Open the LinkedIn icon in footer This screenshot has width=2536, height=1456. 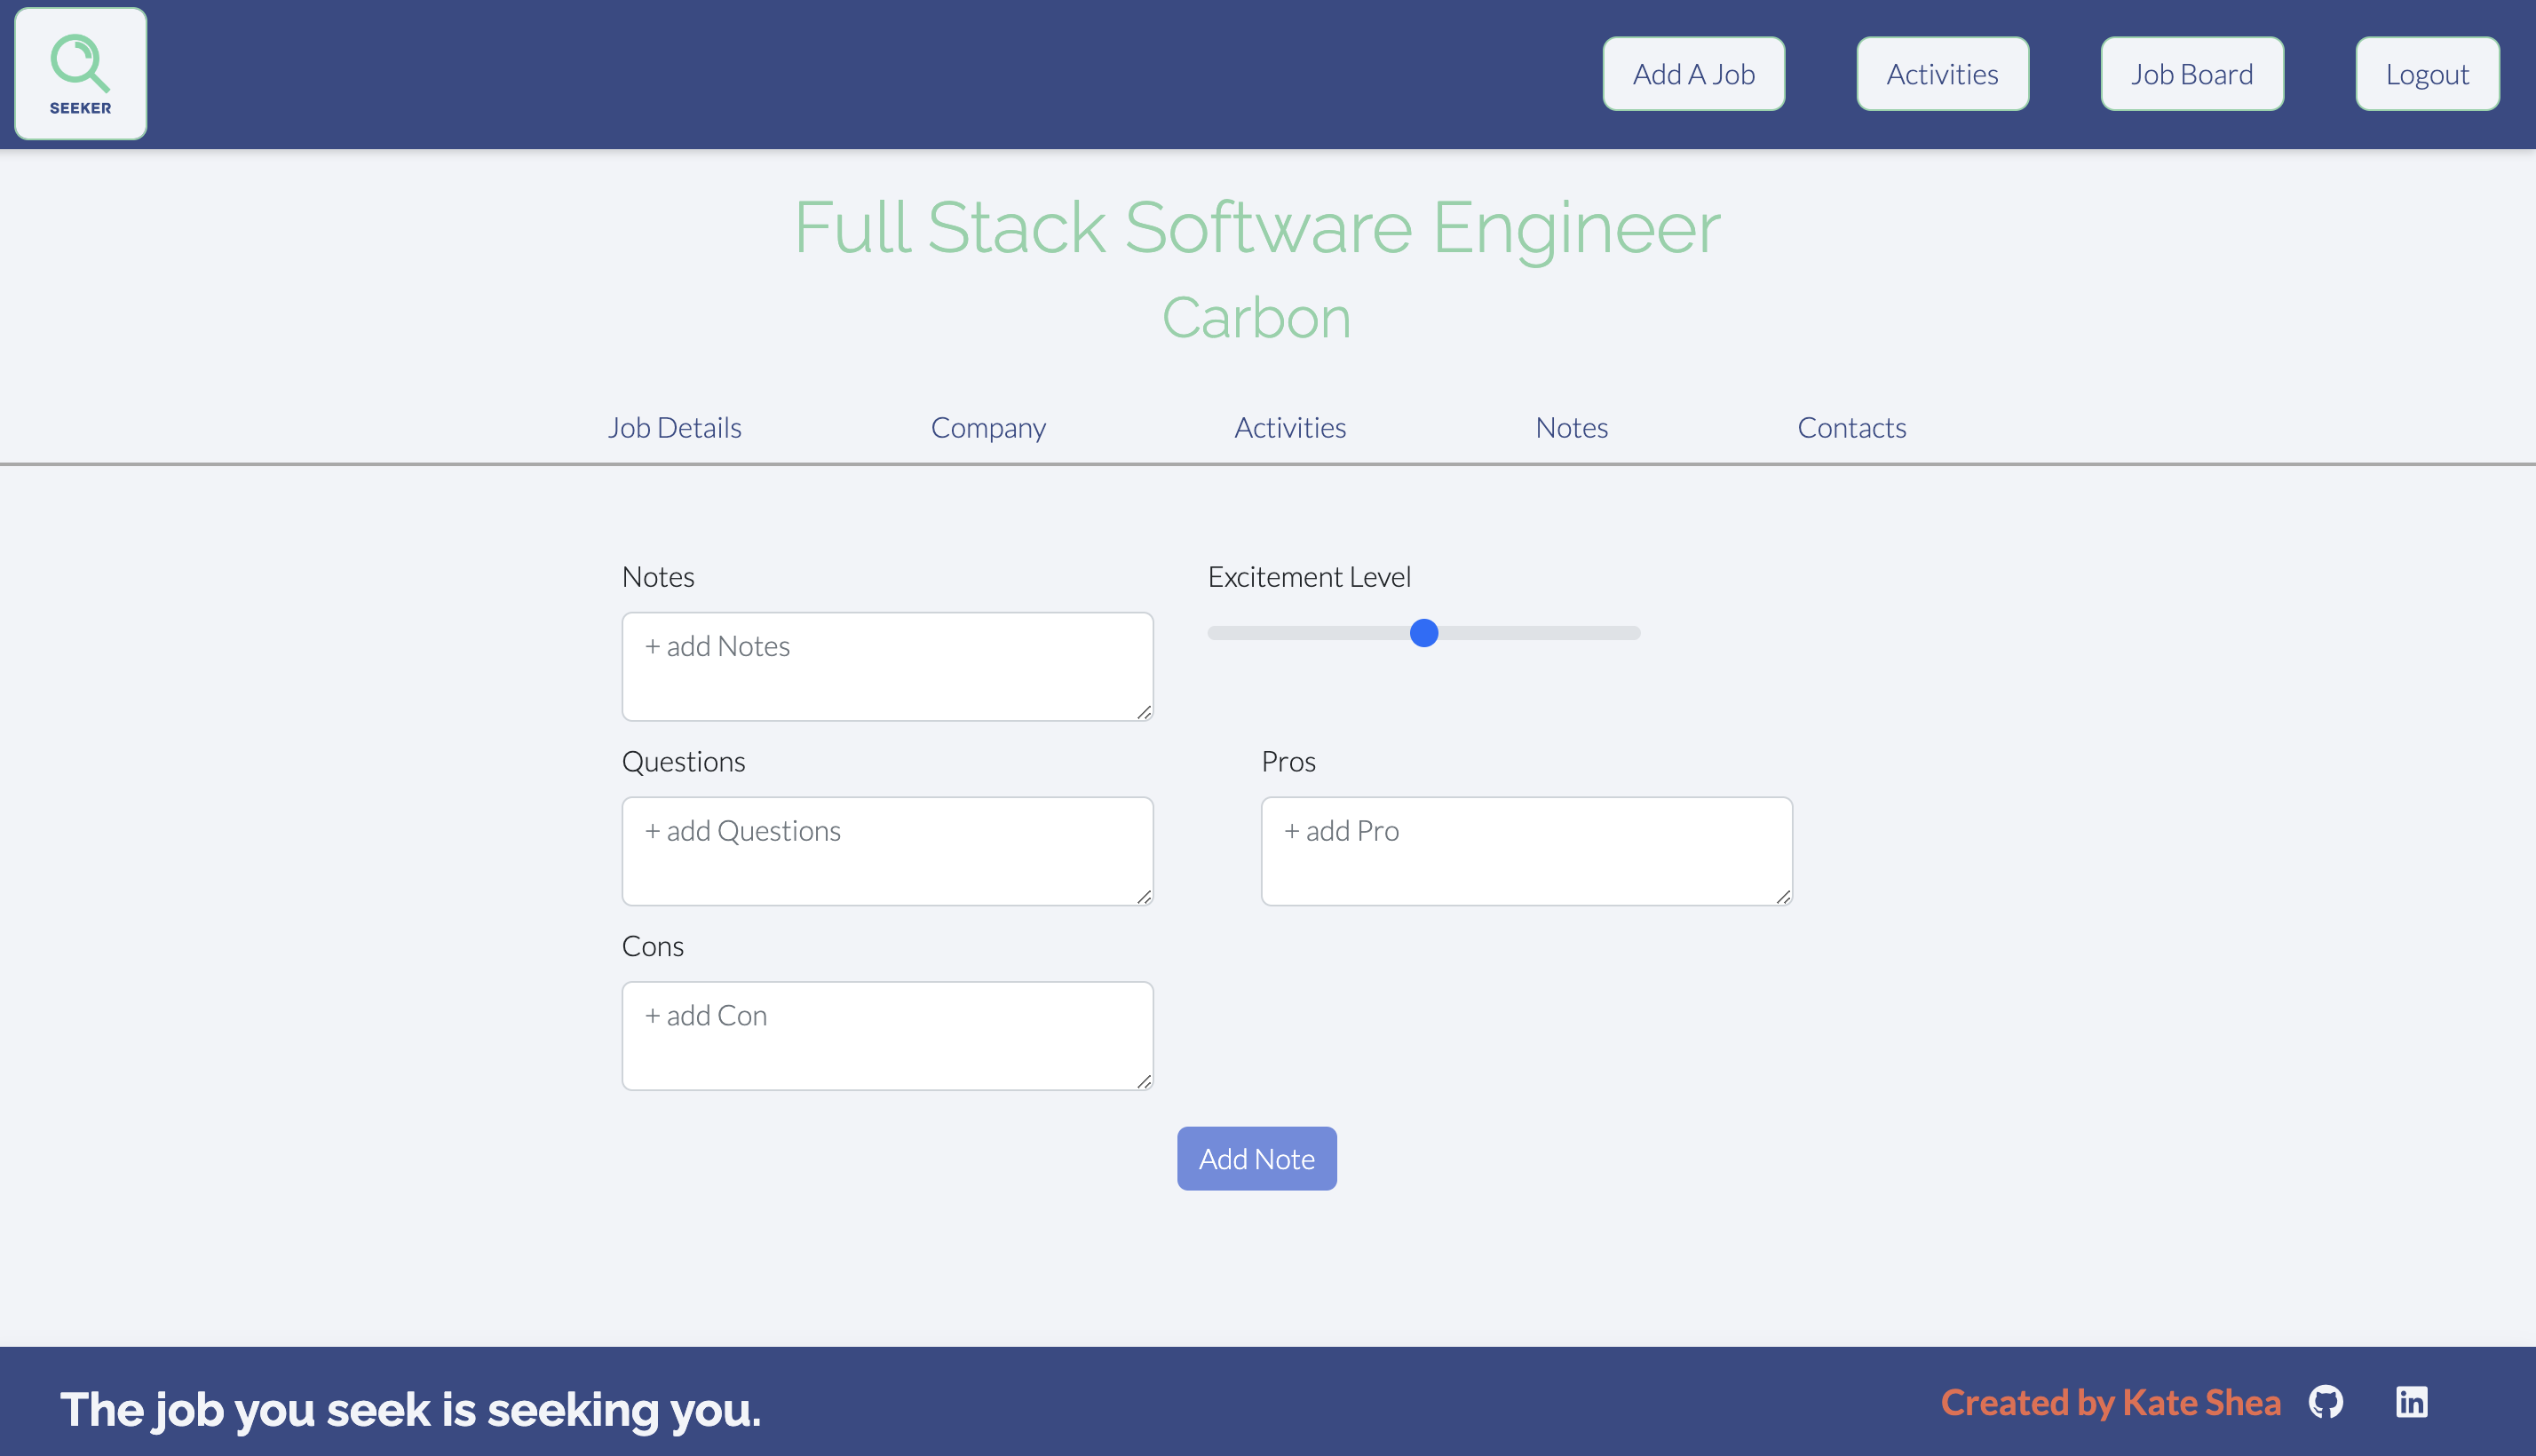2411,1402
